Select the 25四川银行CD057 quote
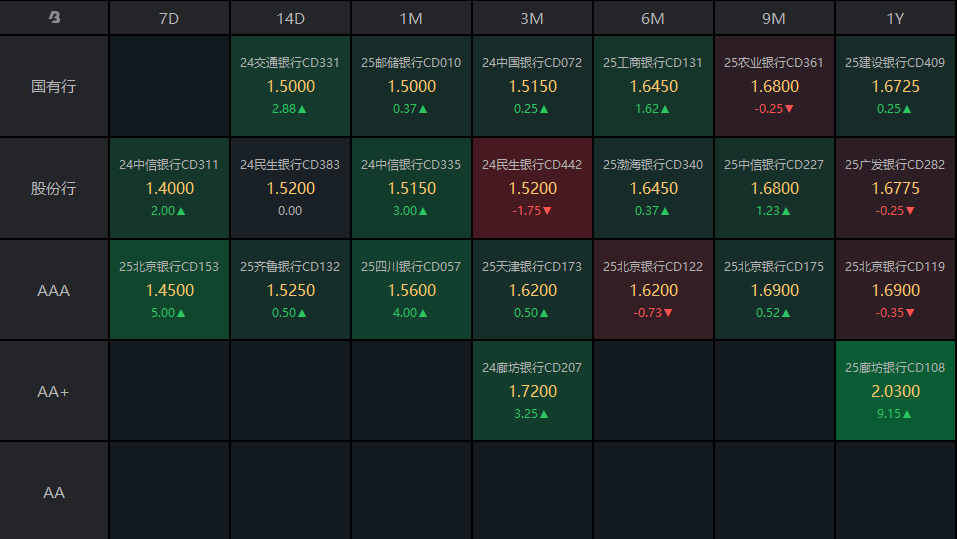 [x=411, y=290]
